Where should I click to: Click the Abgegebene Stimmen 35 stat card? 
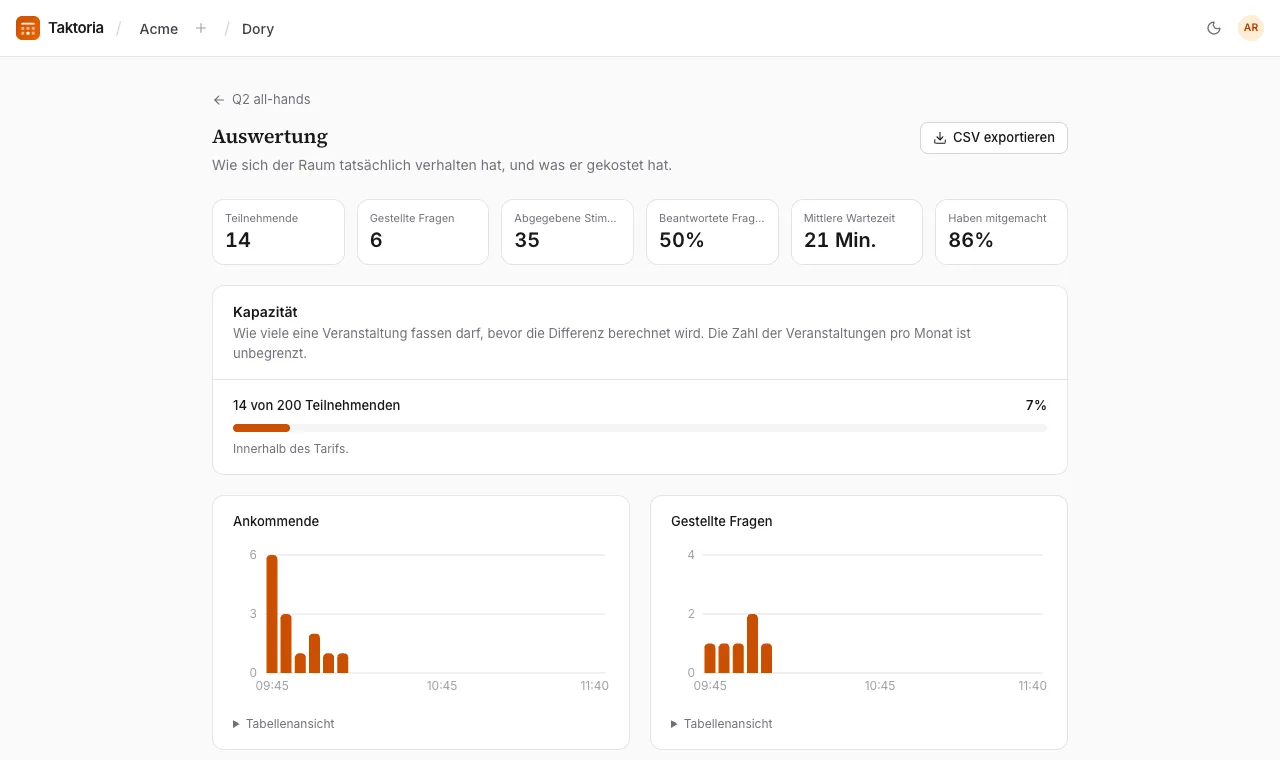click(x=567, y=232)
